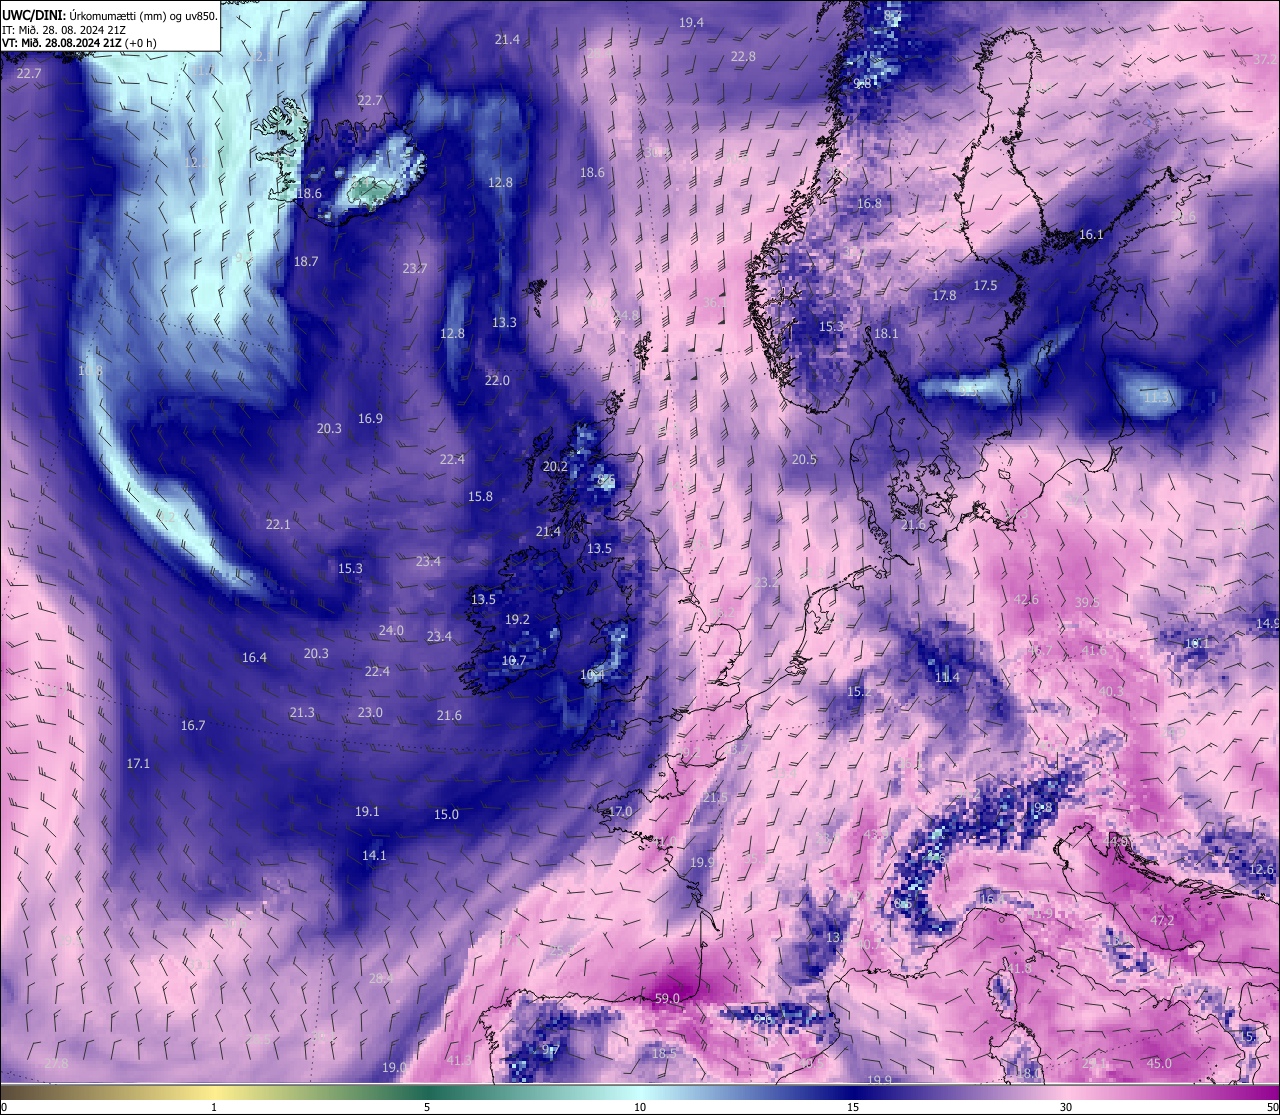Click the 22.1 value on the map
The width and height of the screenshot is (1280, 1115).
(278, 524)
